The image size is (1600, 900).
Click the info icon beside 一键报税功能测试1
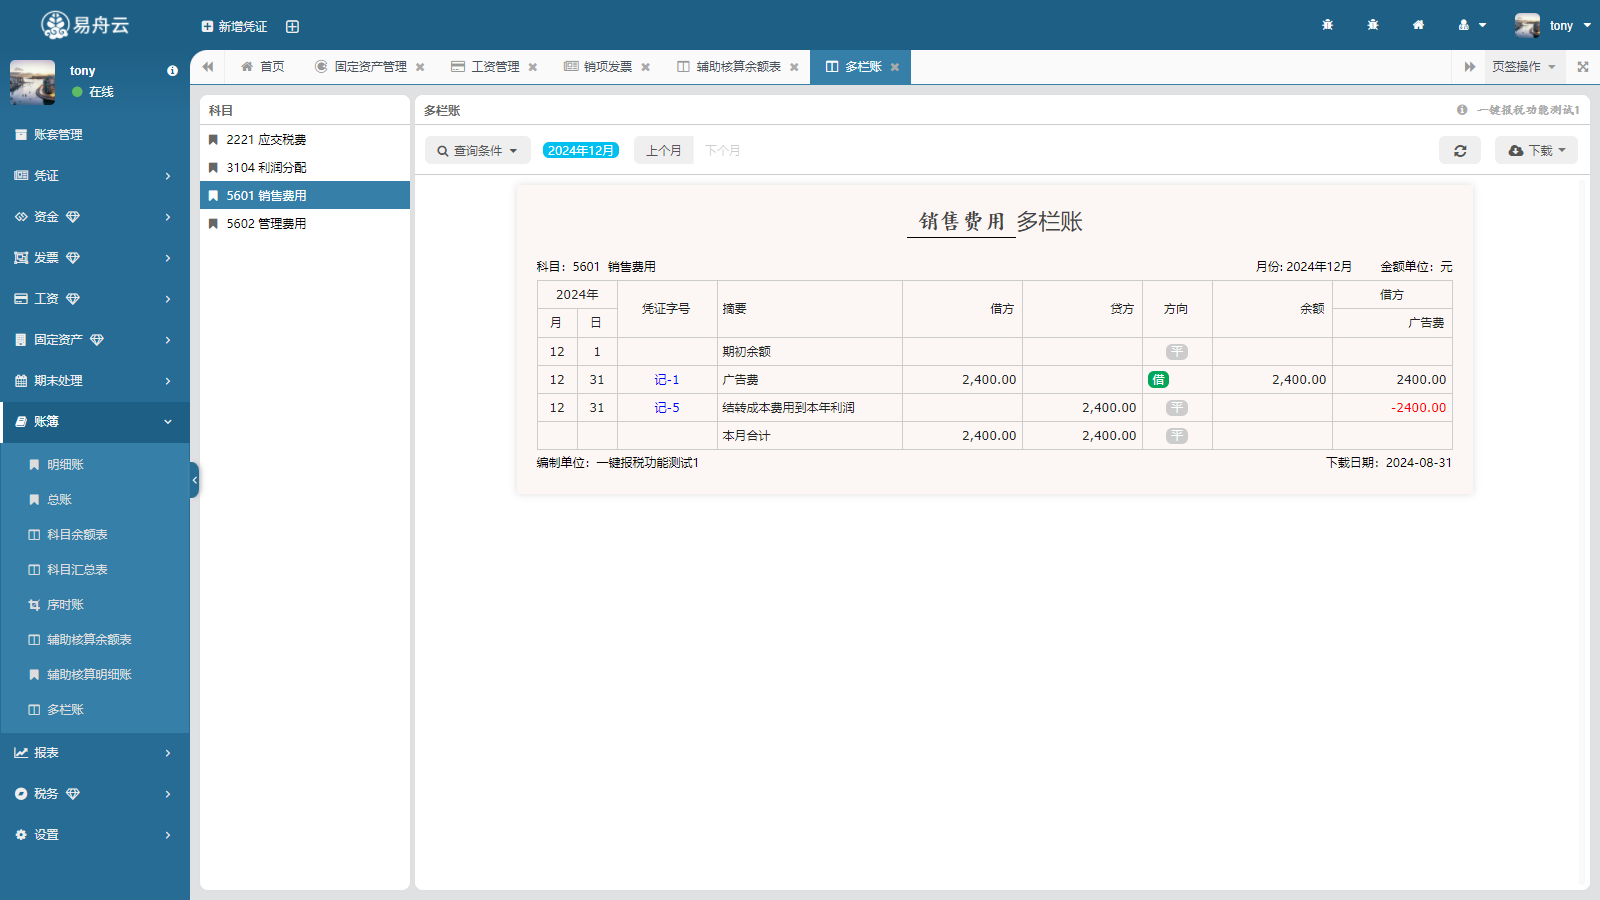(x=1462, y=110)
